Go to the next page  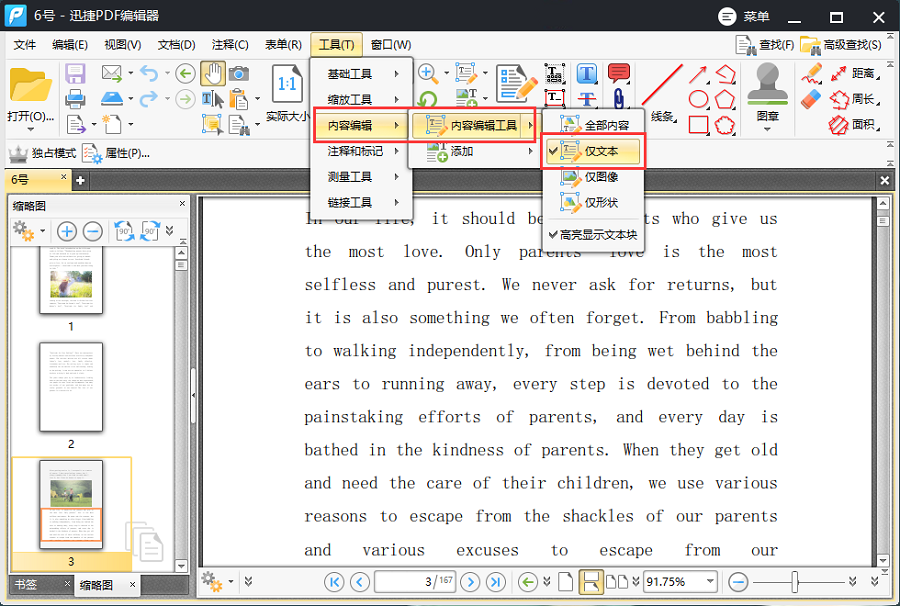470,582
